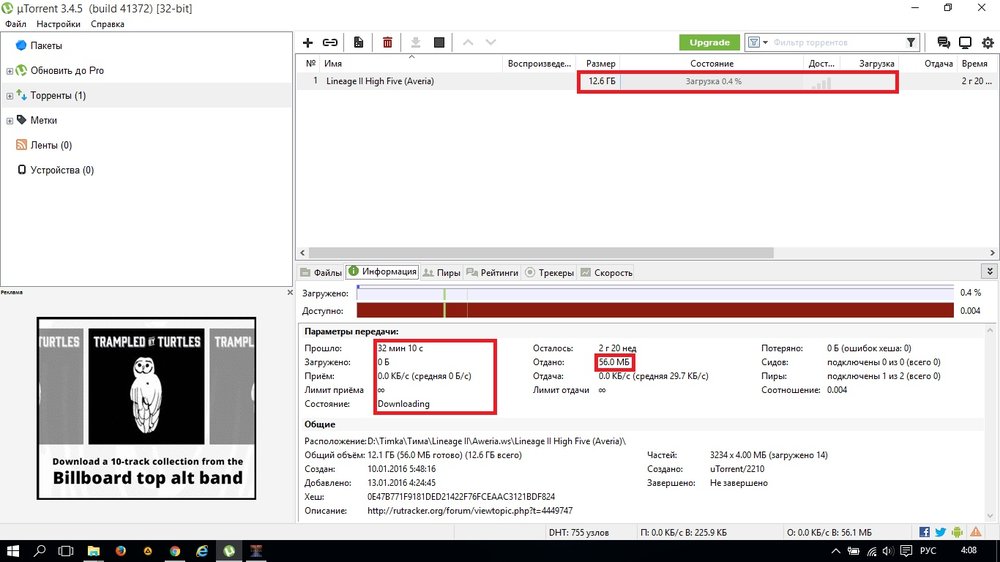1000x562 pixels.
Task: Click the Facebook icon in status bar
Action: [924, 533]
